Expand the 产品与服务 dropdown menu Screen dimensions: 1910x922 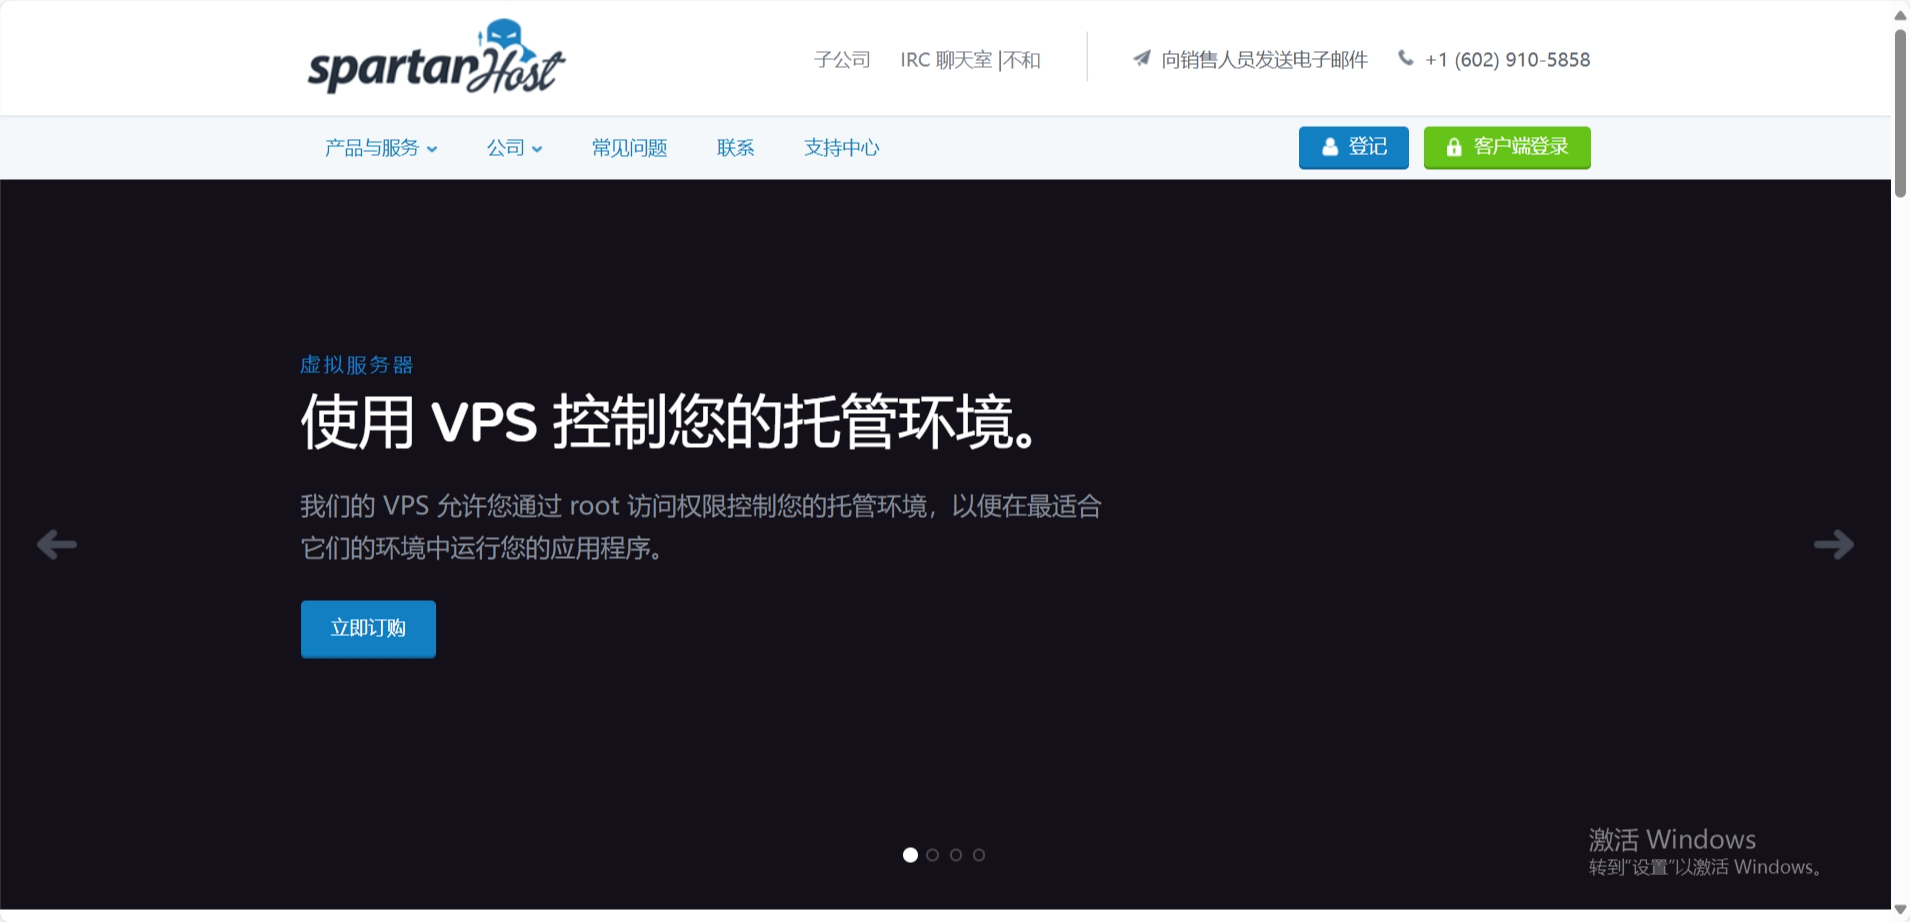380,148
